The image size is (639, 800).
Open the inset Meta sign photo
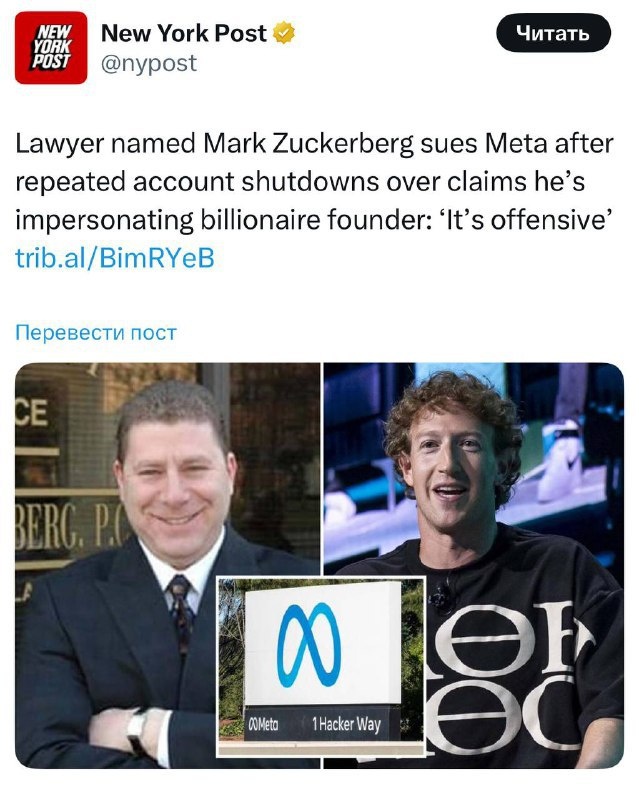click(x=321, y=666)
